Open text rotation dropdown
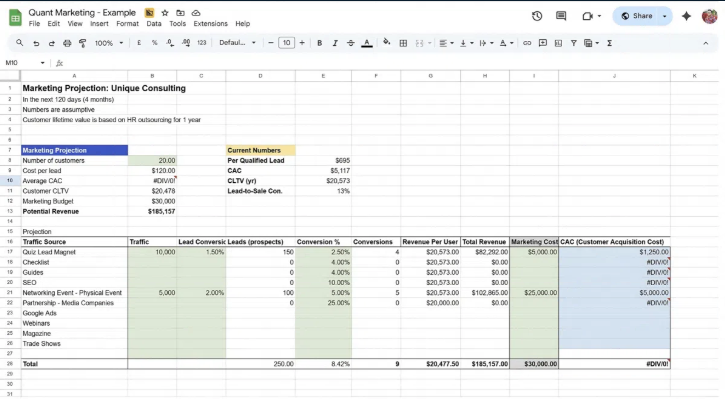 506,43
